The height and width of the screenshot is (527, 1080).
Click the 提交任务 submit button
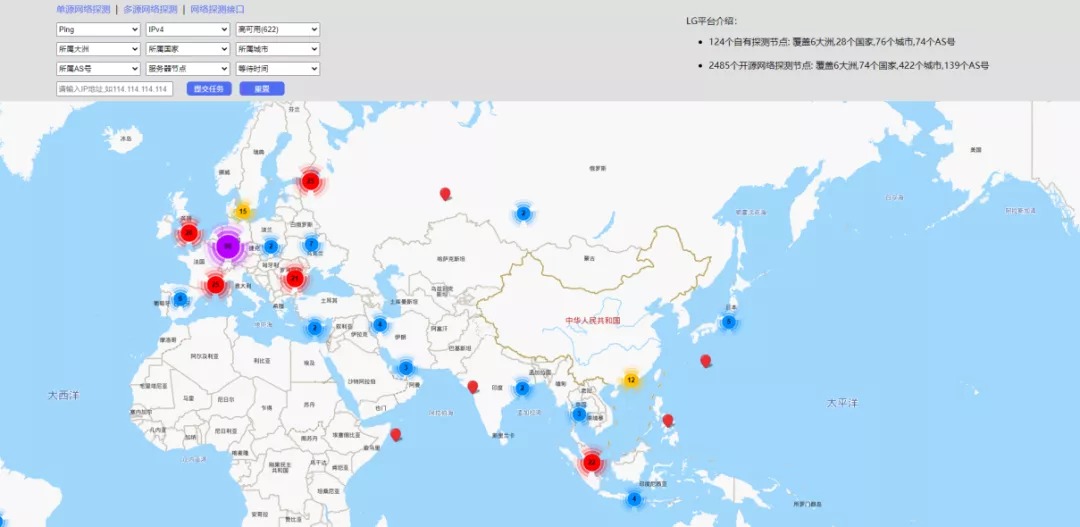[209, 89]
